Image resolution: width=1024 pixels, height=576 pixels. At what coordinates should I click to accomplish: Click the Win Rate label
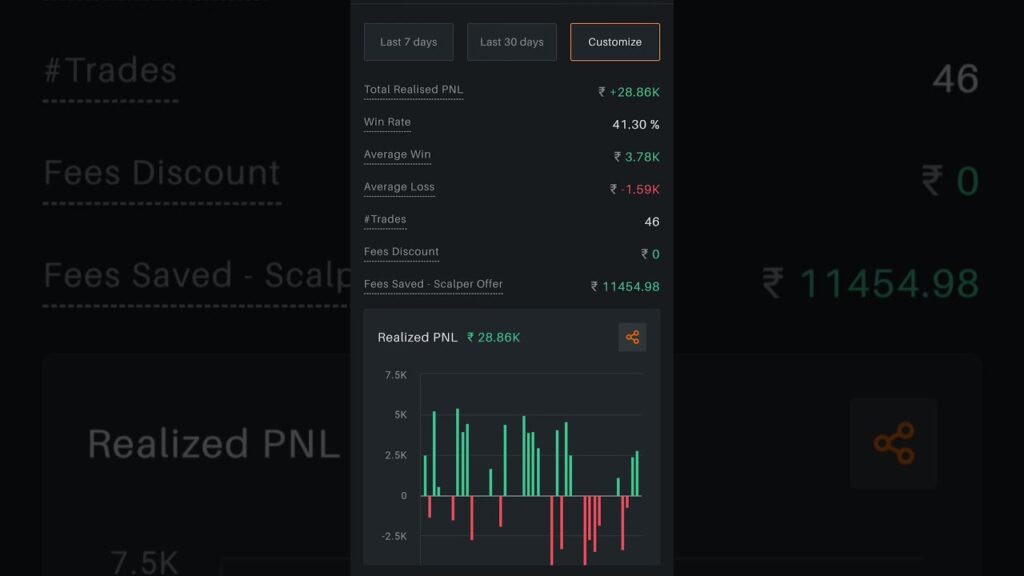pos(387,122)
